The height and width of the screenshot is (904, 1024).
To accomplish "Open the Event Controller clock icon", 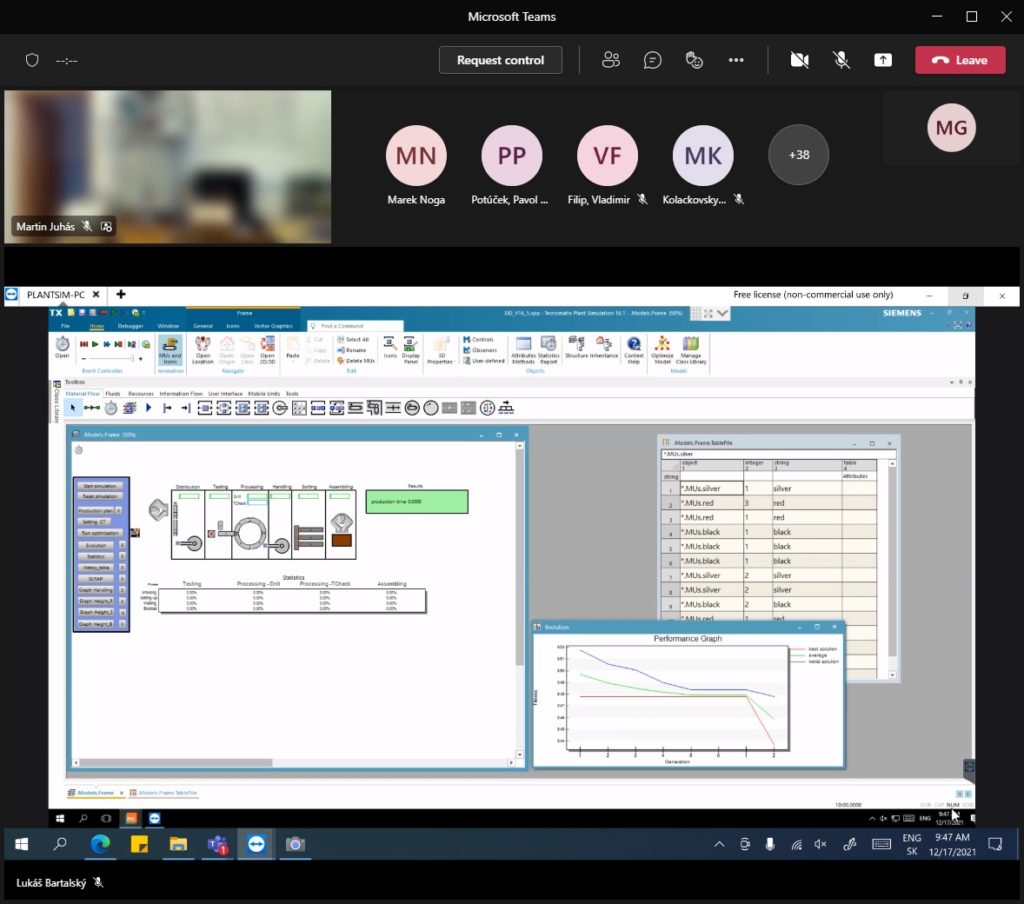I will [62, 344].
